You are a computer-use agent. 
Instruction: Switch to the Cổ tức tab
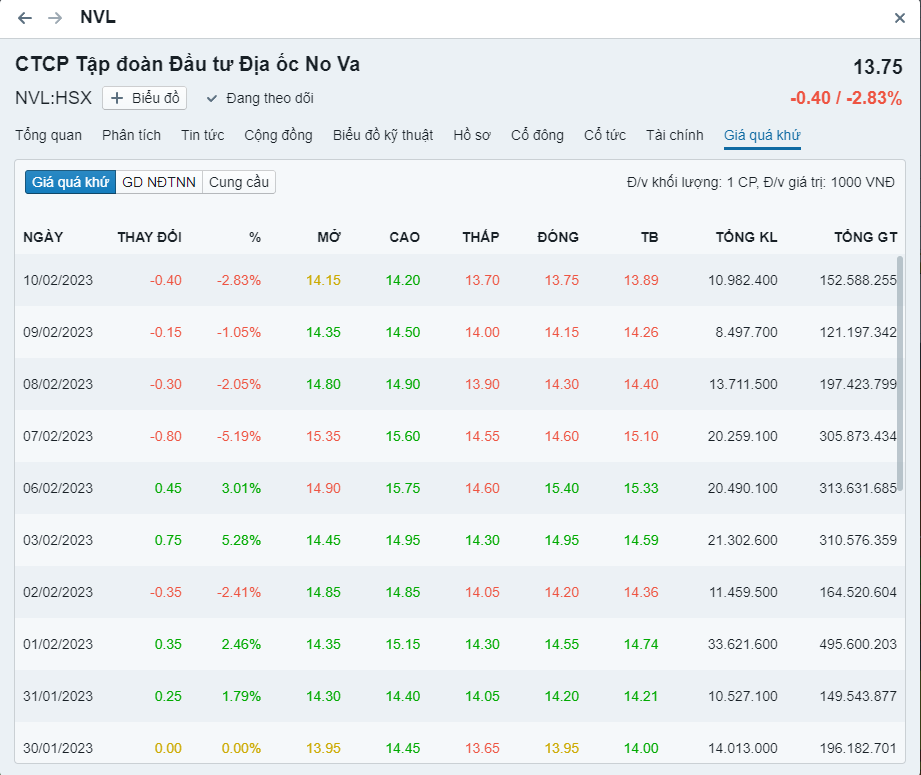pos(605,135)
